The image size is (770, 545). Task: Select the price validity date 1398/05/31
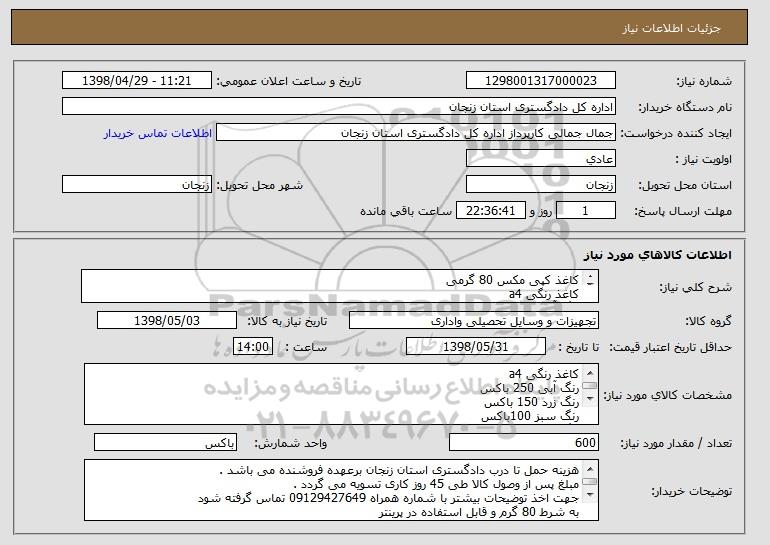476,347
